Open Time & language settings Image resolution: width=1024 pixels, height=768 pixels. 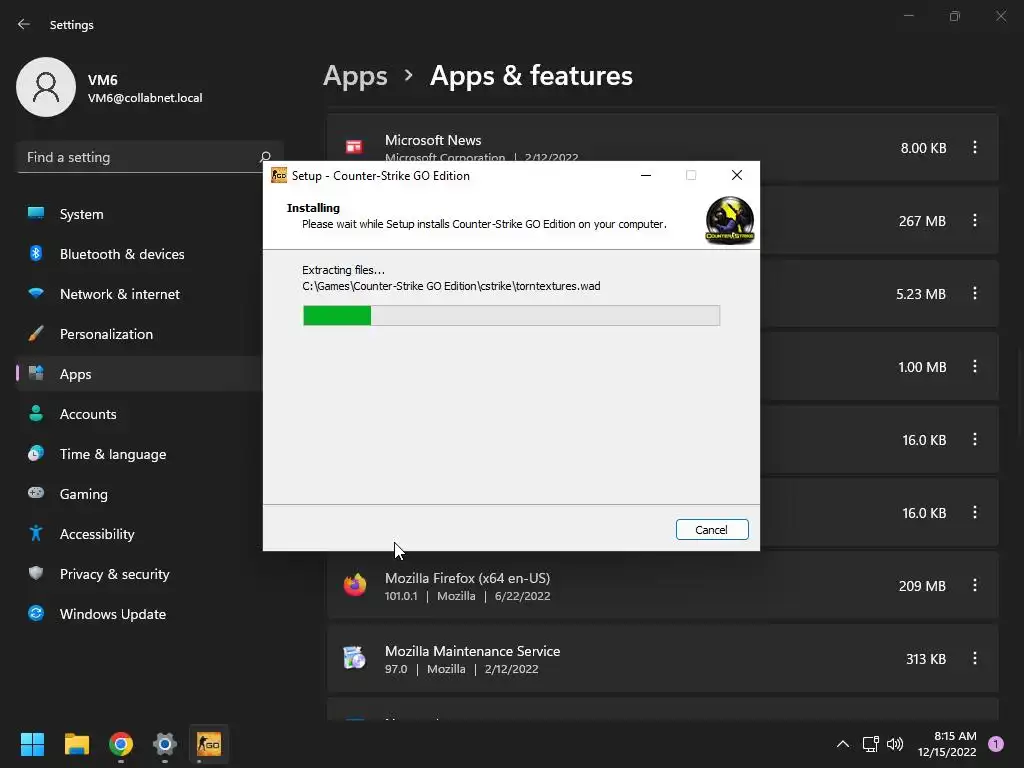click(x=140, y=454)
